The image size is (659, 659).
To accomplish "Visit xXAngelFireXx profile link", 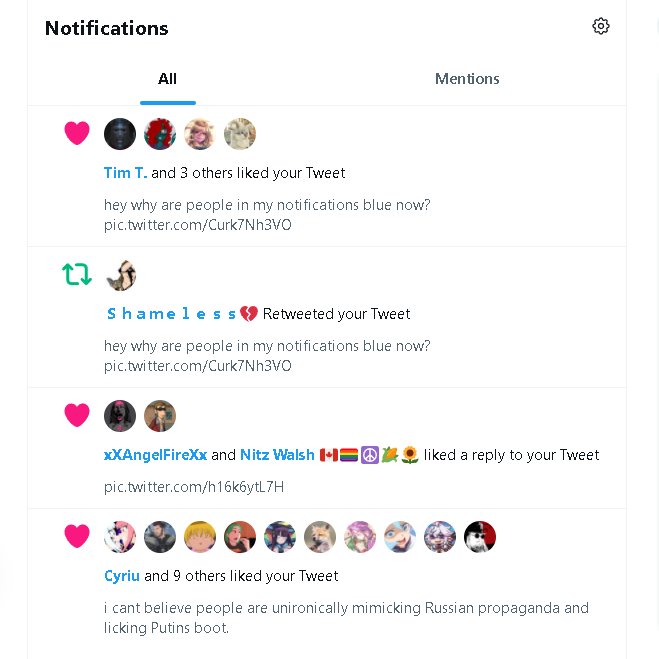I will click(156, 455).
